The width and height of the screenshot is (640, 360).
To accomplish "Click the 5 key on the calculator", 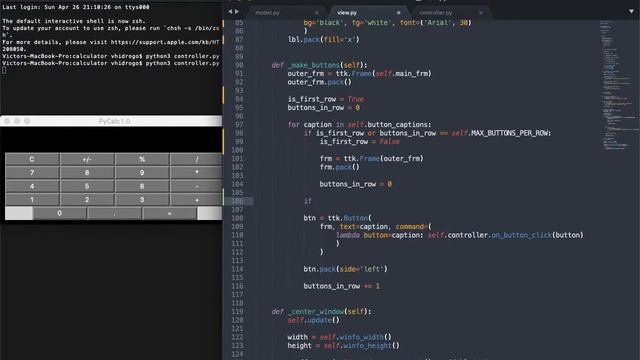I will click(87, 186).
